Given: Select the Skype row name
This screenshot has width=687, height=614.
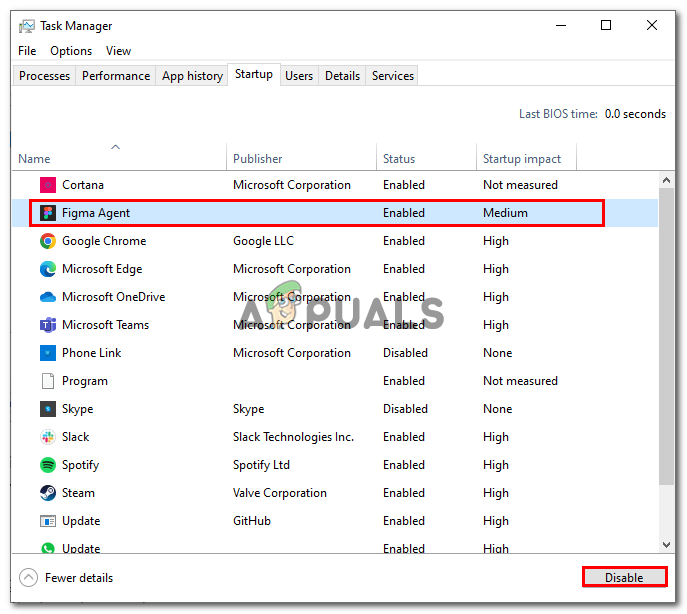Looking at the screenshot, I should (78, 409).
